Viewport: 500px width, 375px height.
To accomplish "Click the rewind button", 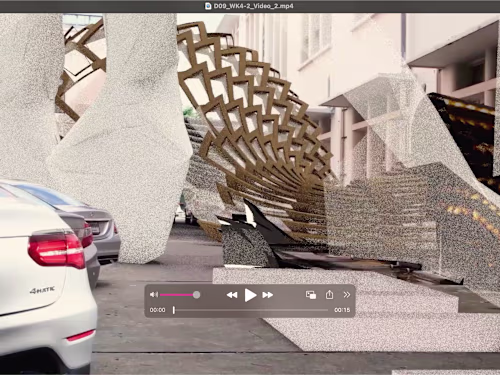I will (x=232, y=295).
